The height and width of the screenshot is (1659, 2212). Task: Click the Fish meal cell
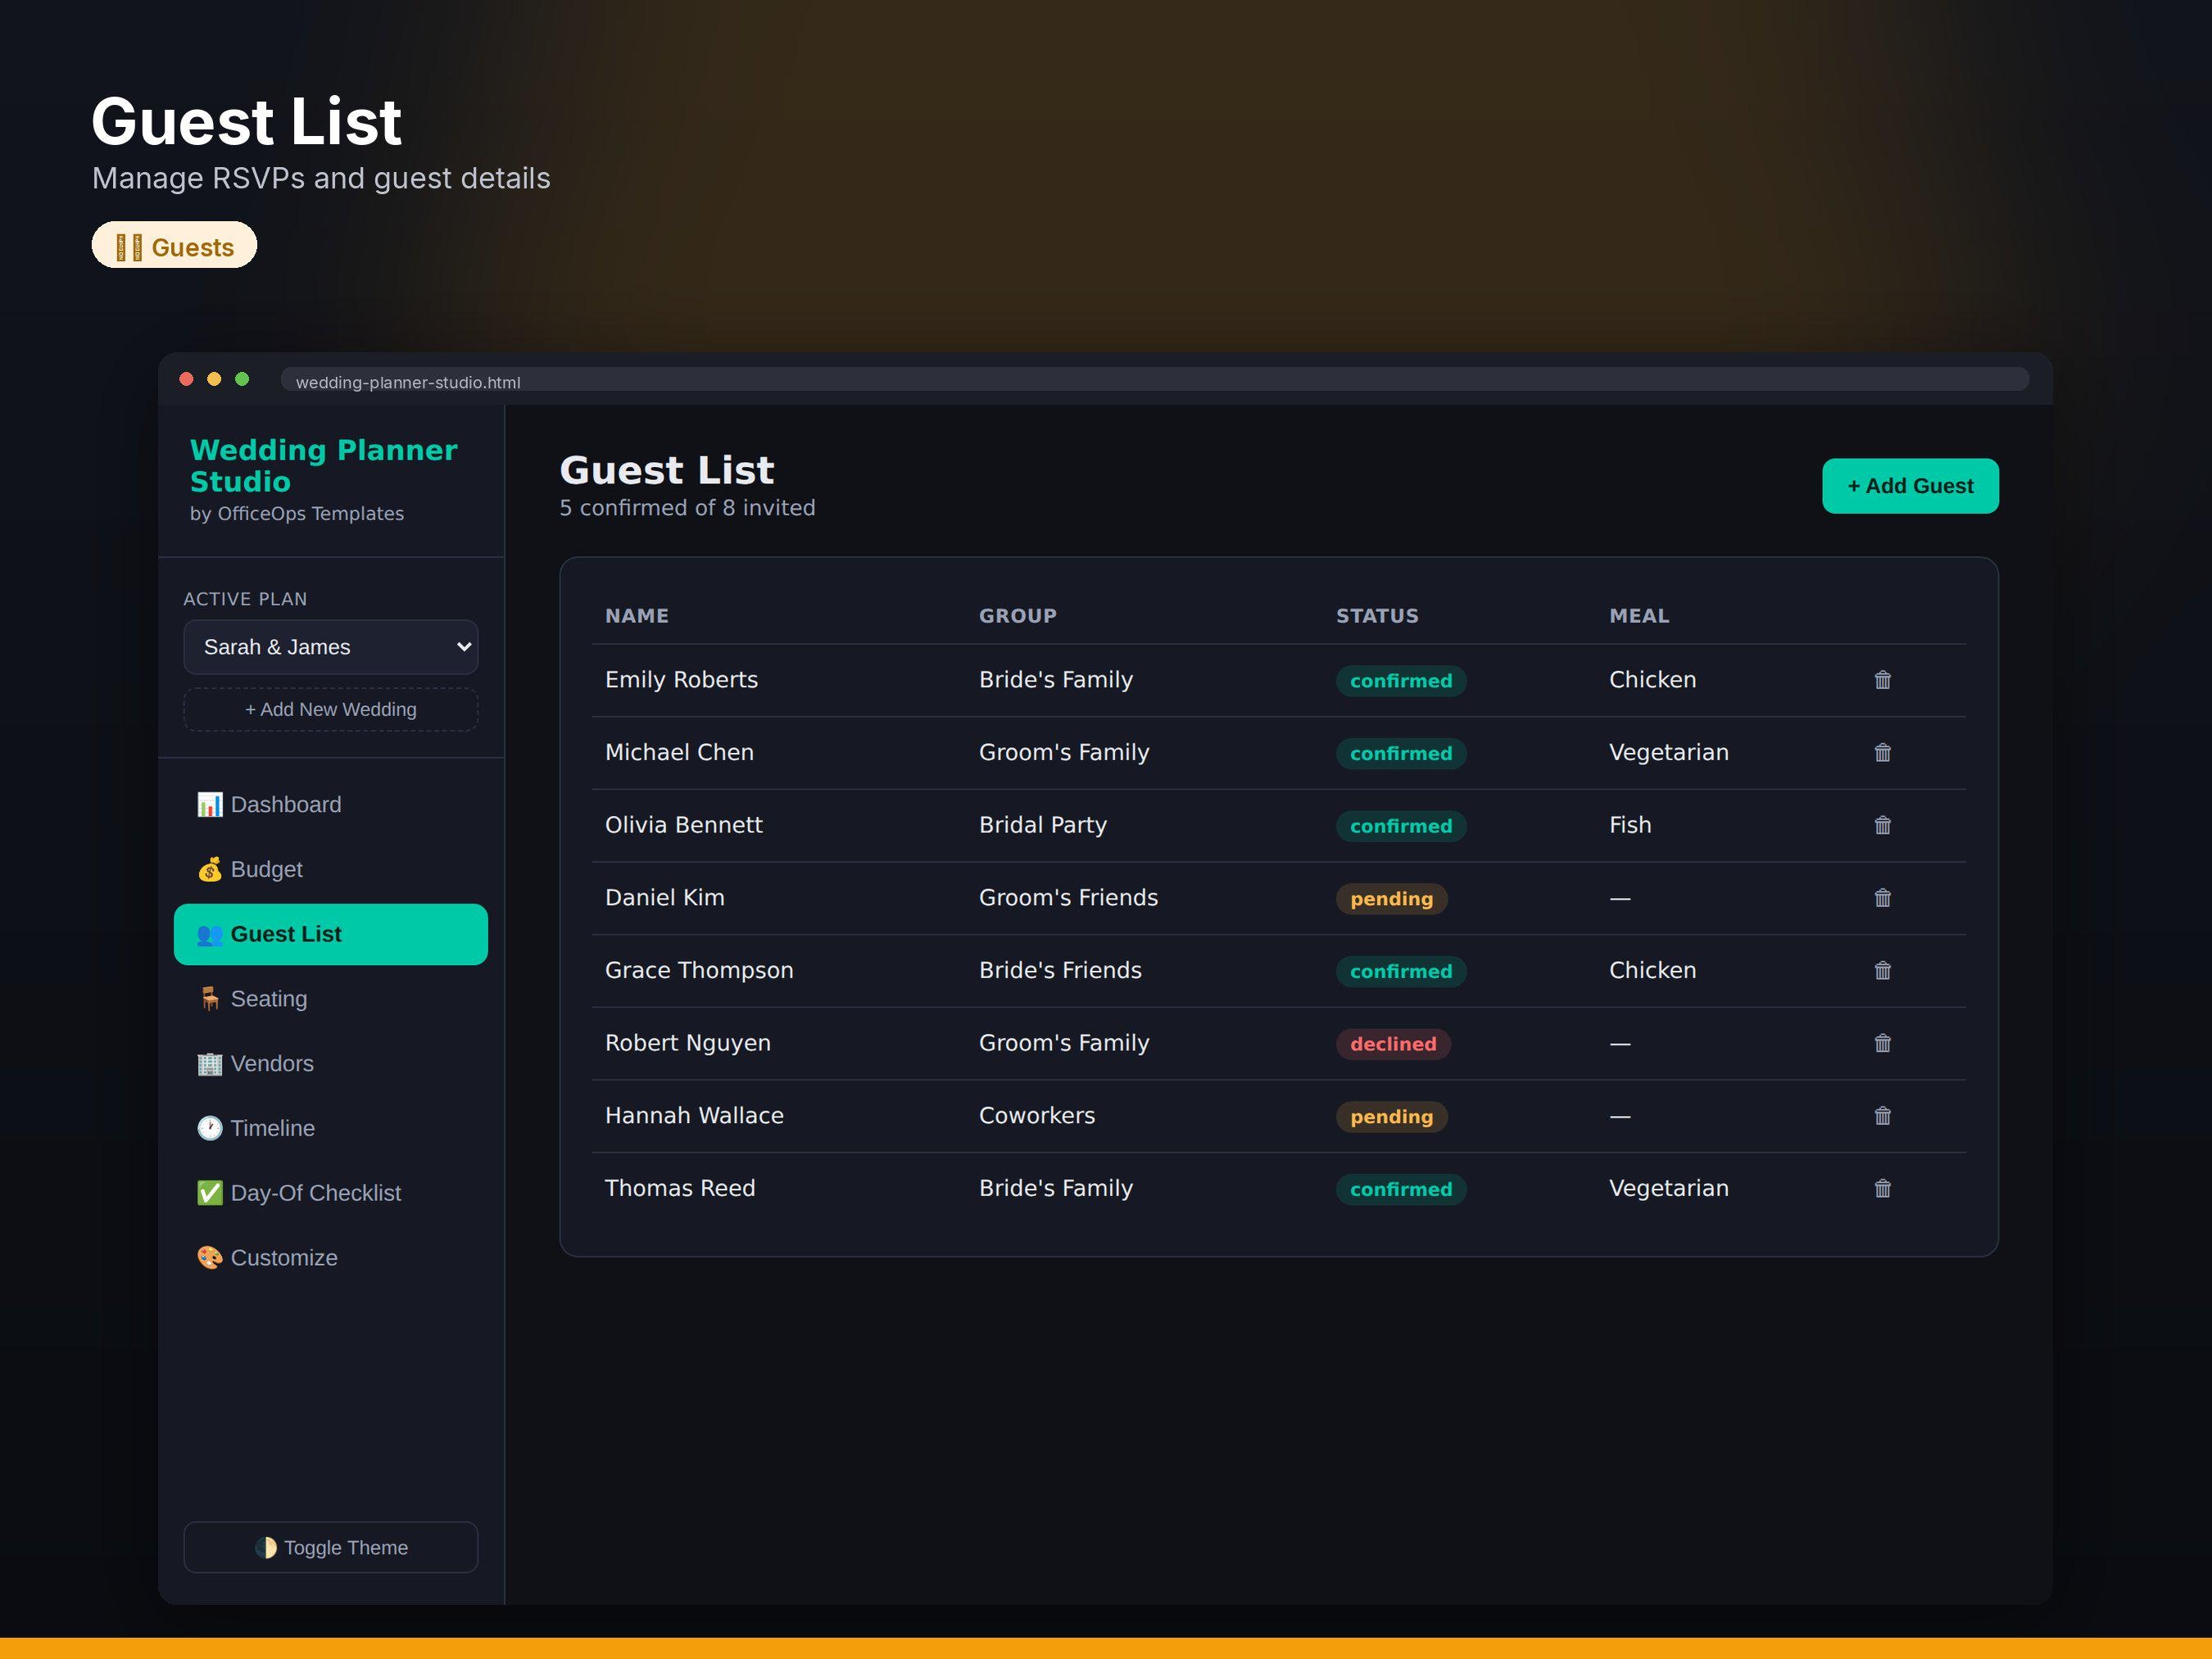pos(1630,825)
